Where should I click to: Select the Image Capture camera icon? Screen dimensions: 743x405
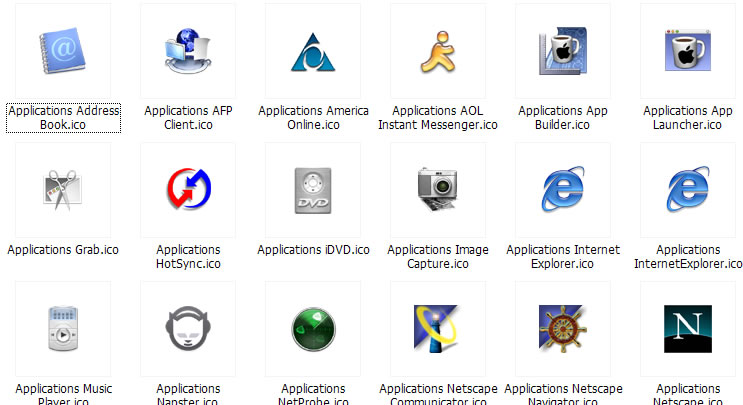(x=438, y=189)
